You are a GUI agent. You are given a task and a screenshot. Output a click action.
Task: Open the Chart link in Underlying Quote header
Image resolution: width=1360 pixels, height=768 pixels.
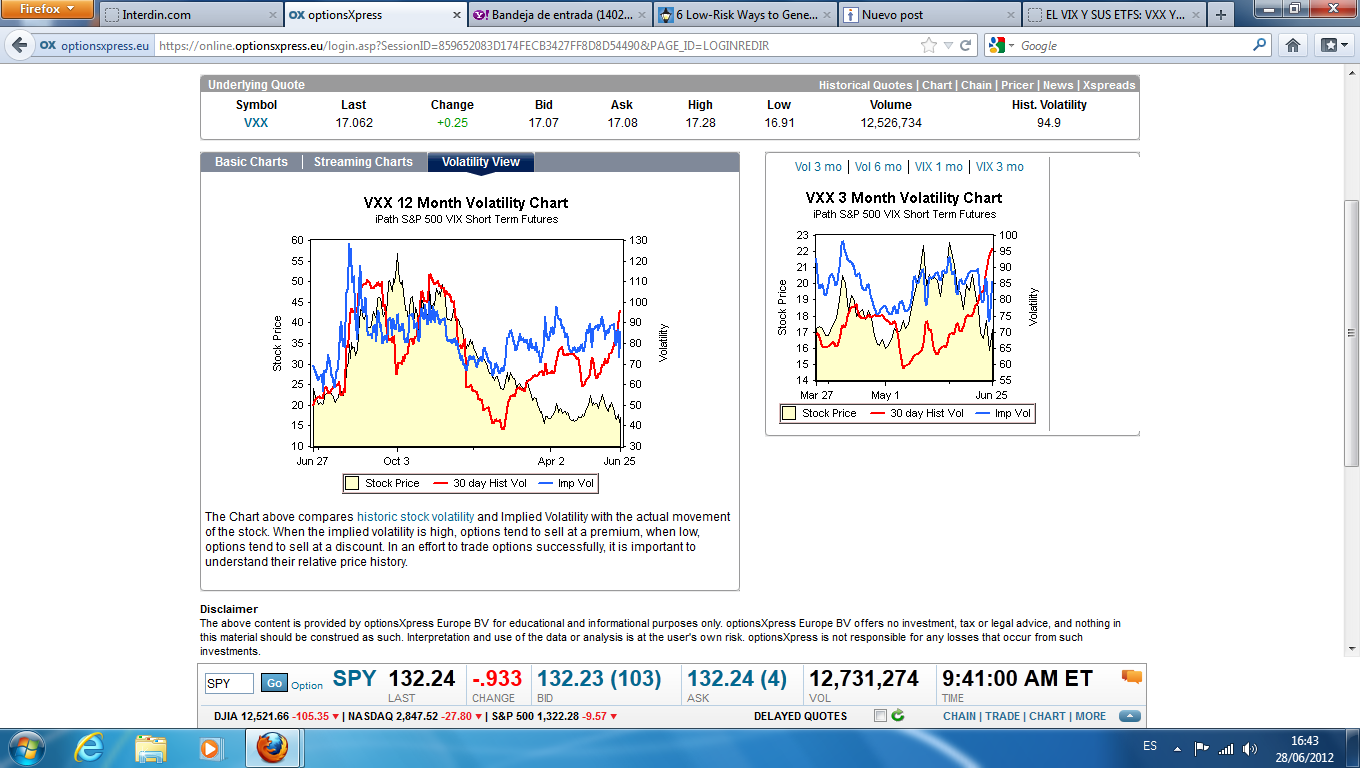(x=937, y=85)
